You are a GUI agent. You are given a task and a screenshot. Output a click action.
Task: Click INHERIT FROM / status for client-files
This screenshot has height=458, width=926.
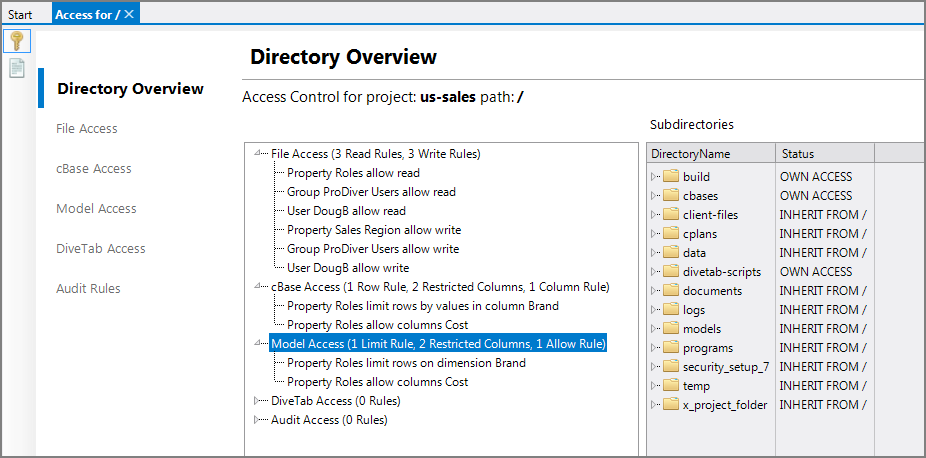[823, 215]
